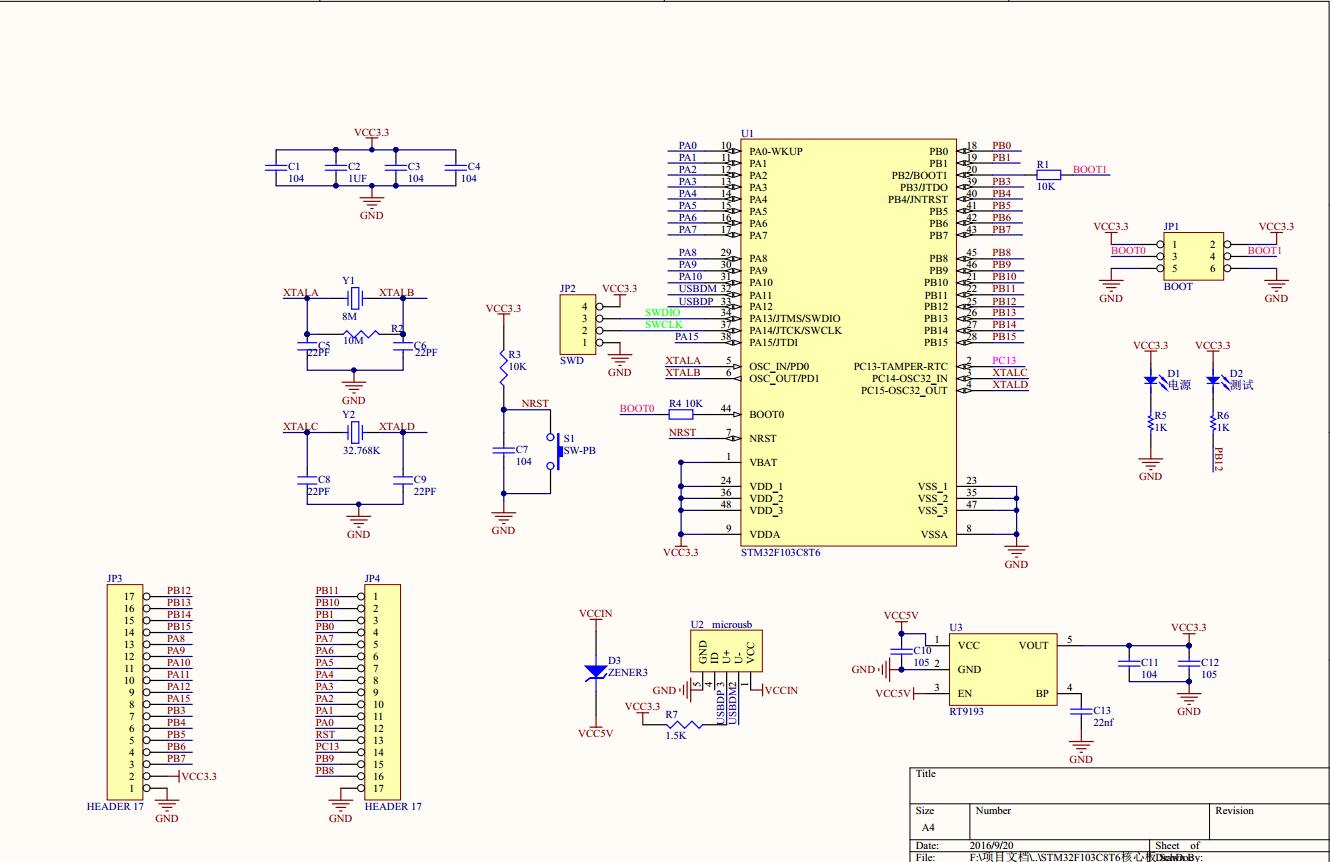1330x862 pixels.
Task: Click the RT9193 regulator U3 block
Action: click(1002, 670)
